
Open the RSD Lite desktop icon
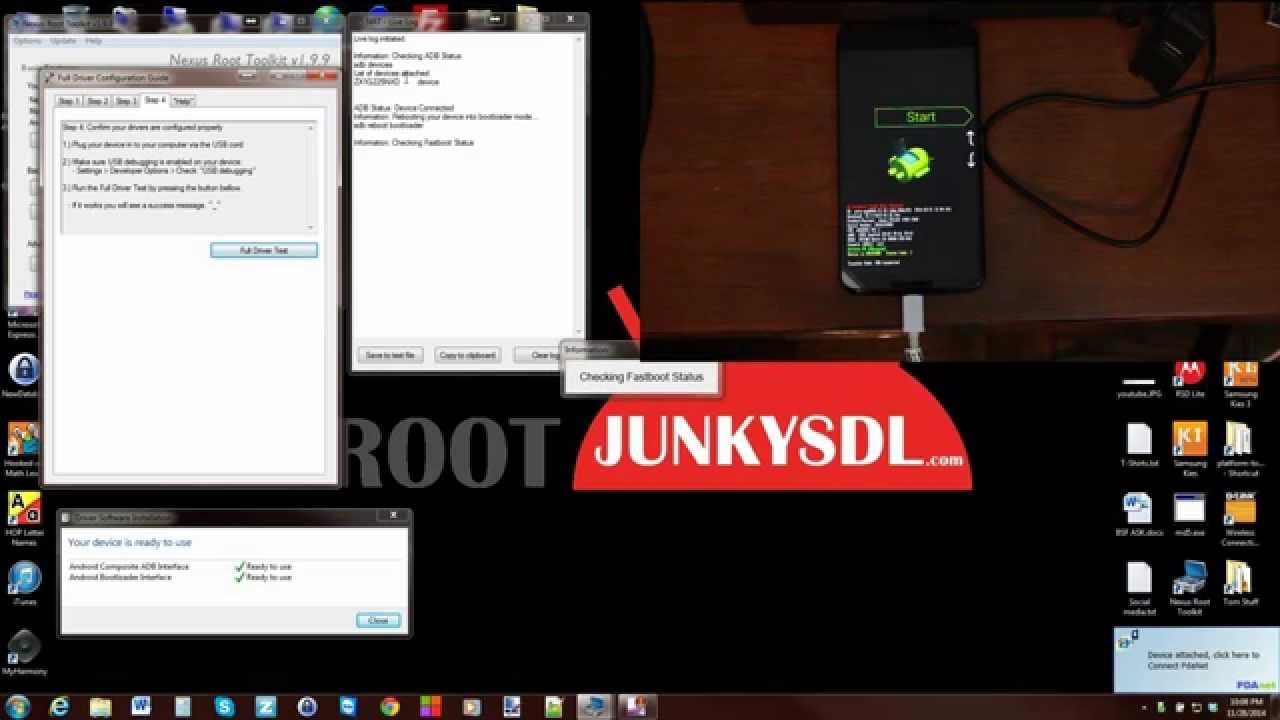point(1189,379)
